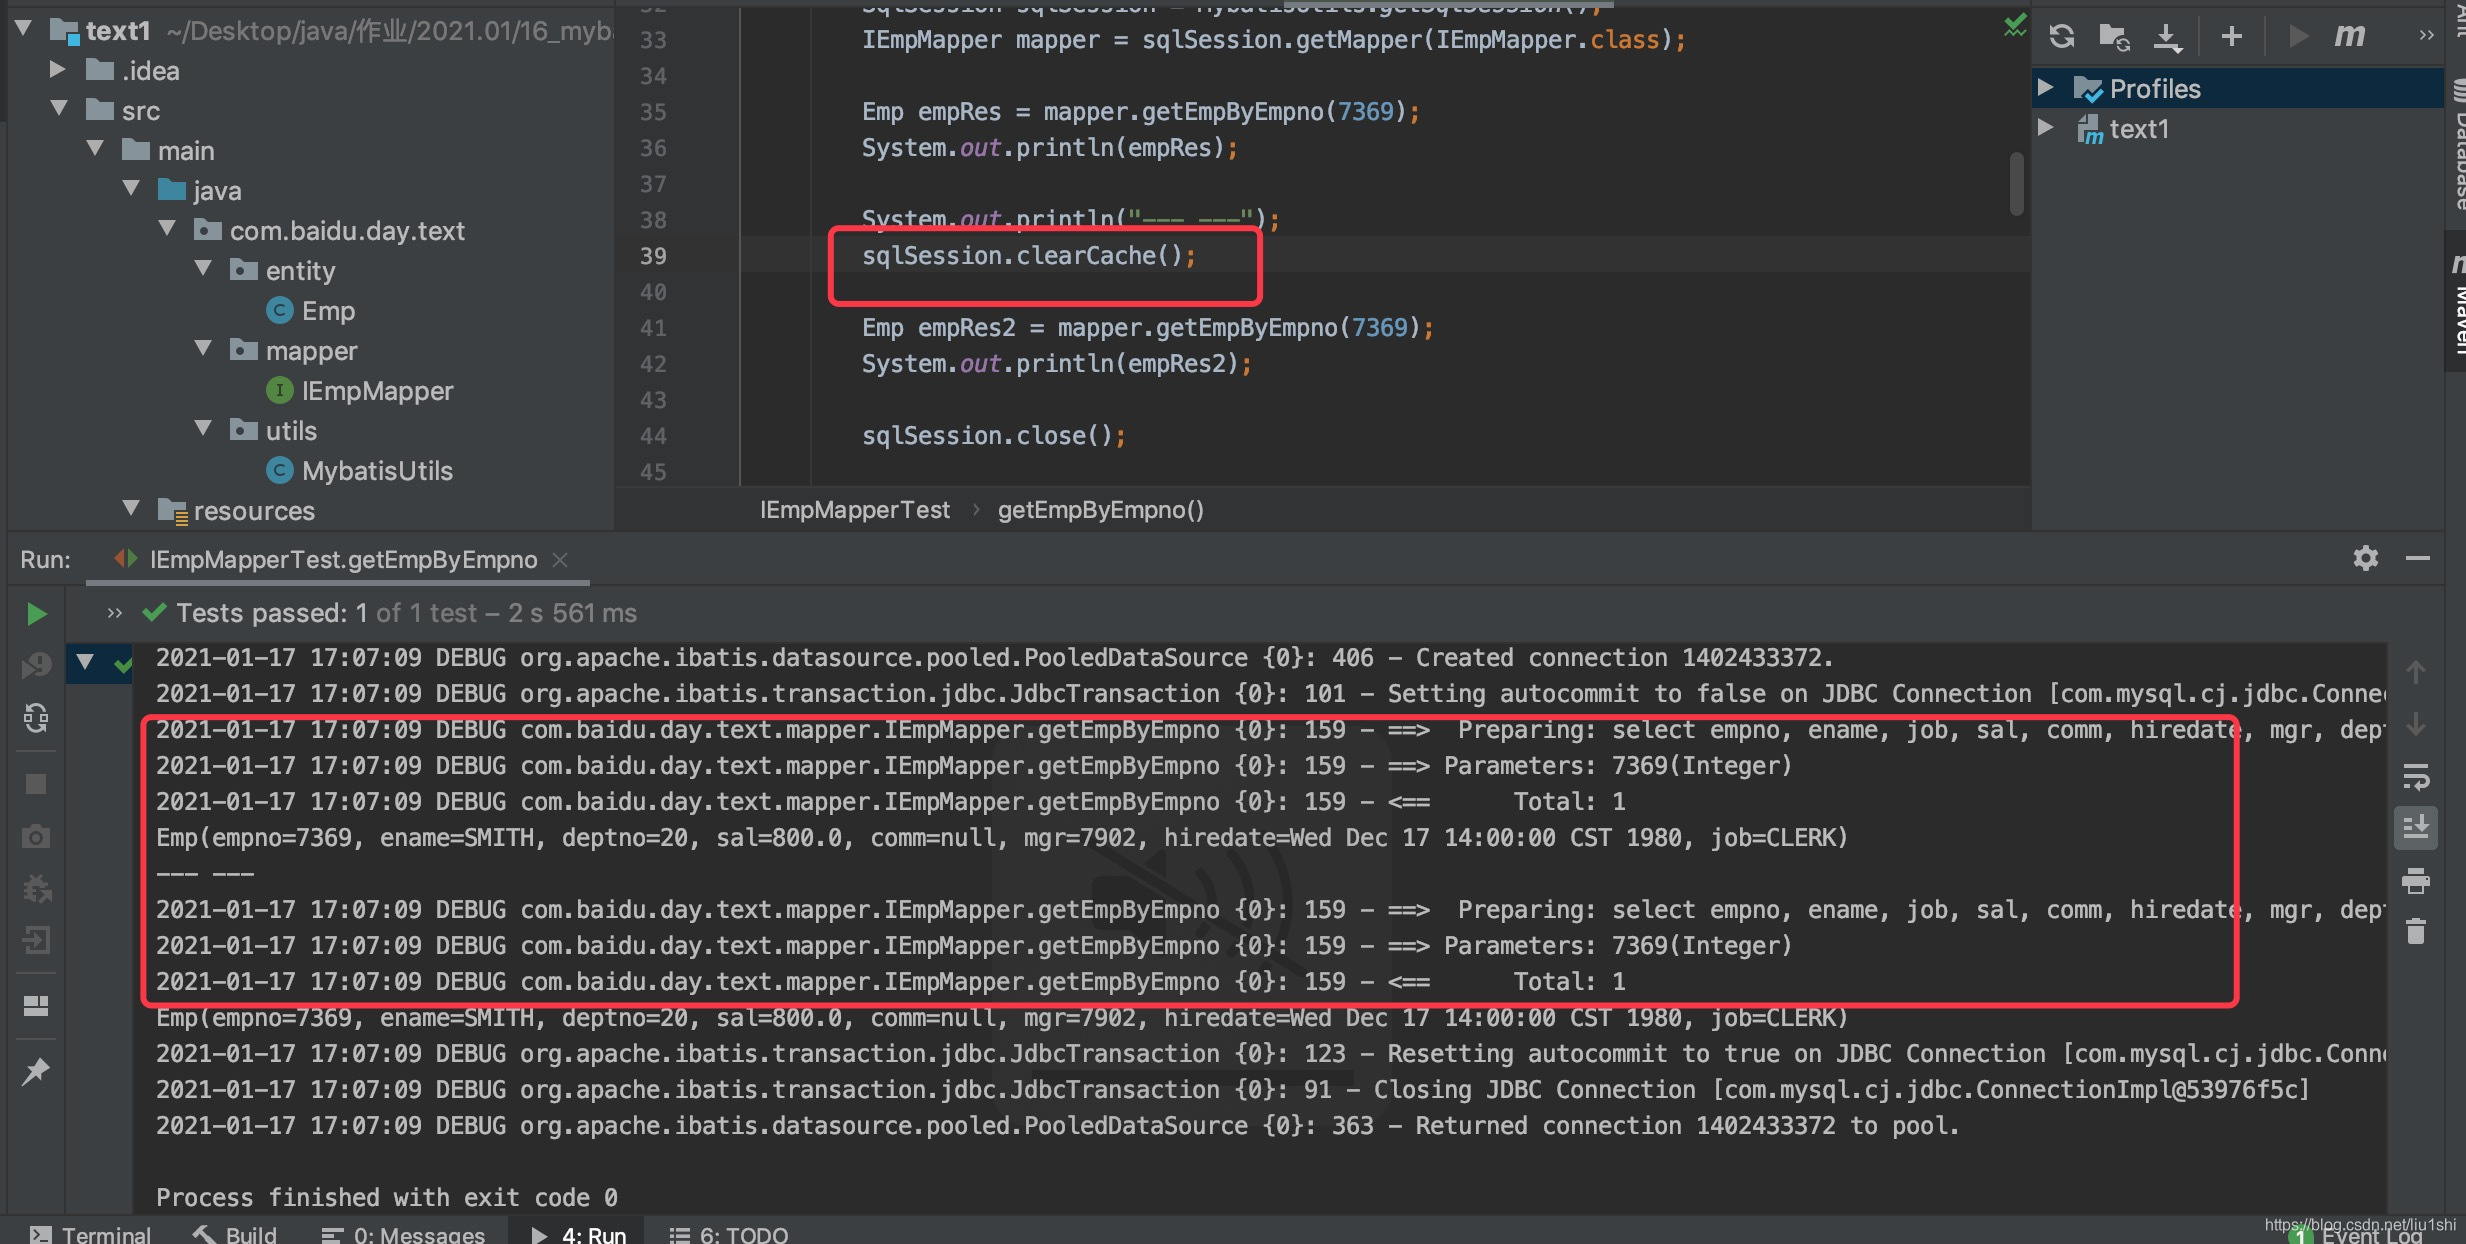The height and width of the screenshot is (1244, 2466).
Task: Toggle soft-wrap in console output
Action: 2415,776
